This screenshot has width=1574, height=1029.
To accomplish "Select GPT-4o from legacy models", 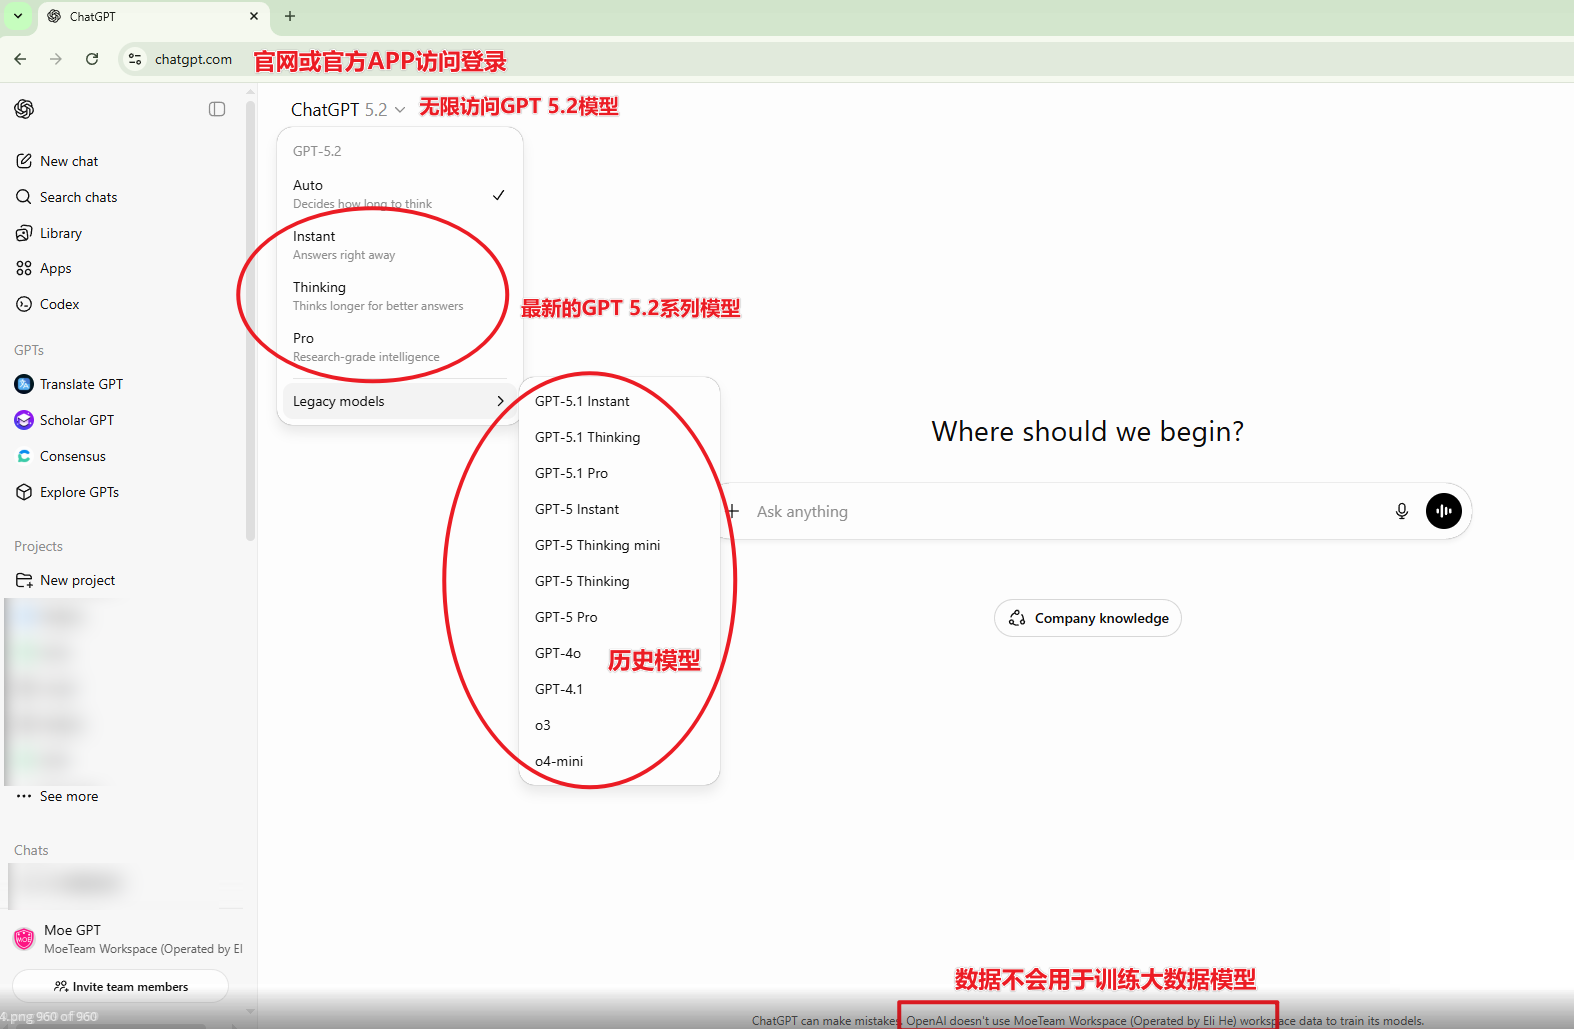I will click(558, 653).
